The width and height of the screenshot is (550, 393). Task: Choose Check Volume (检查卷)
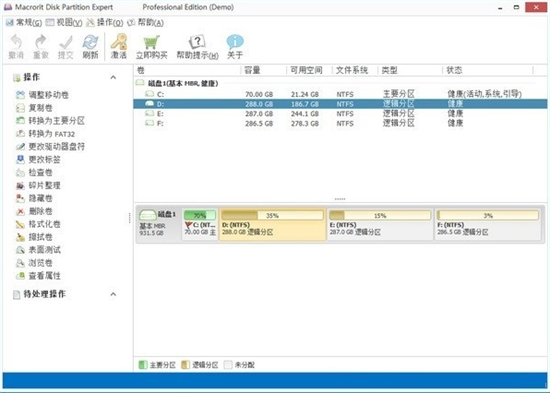click(x=34, y=172)
